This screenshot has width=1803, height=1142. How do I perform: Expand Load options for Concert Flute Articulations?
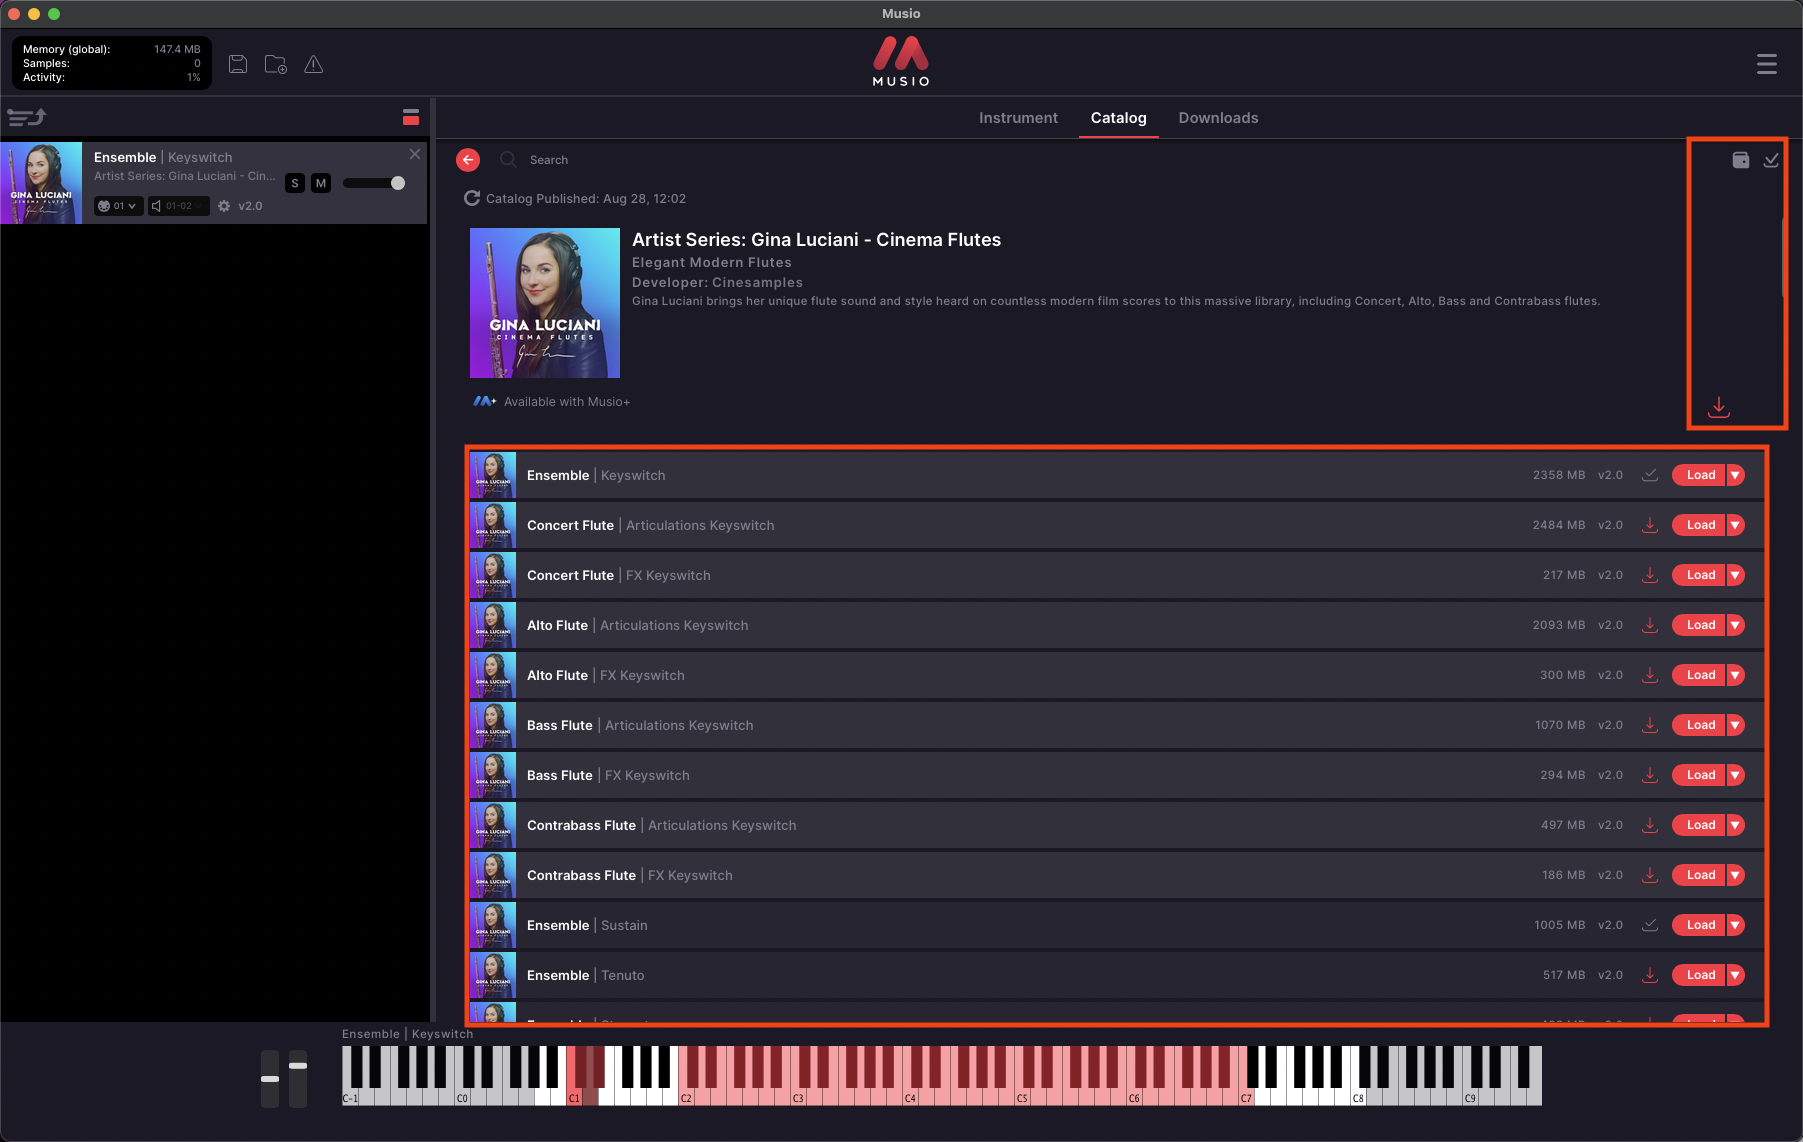click(1736, 525)
